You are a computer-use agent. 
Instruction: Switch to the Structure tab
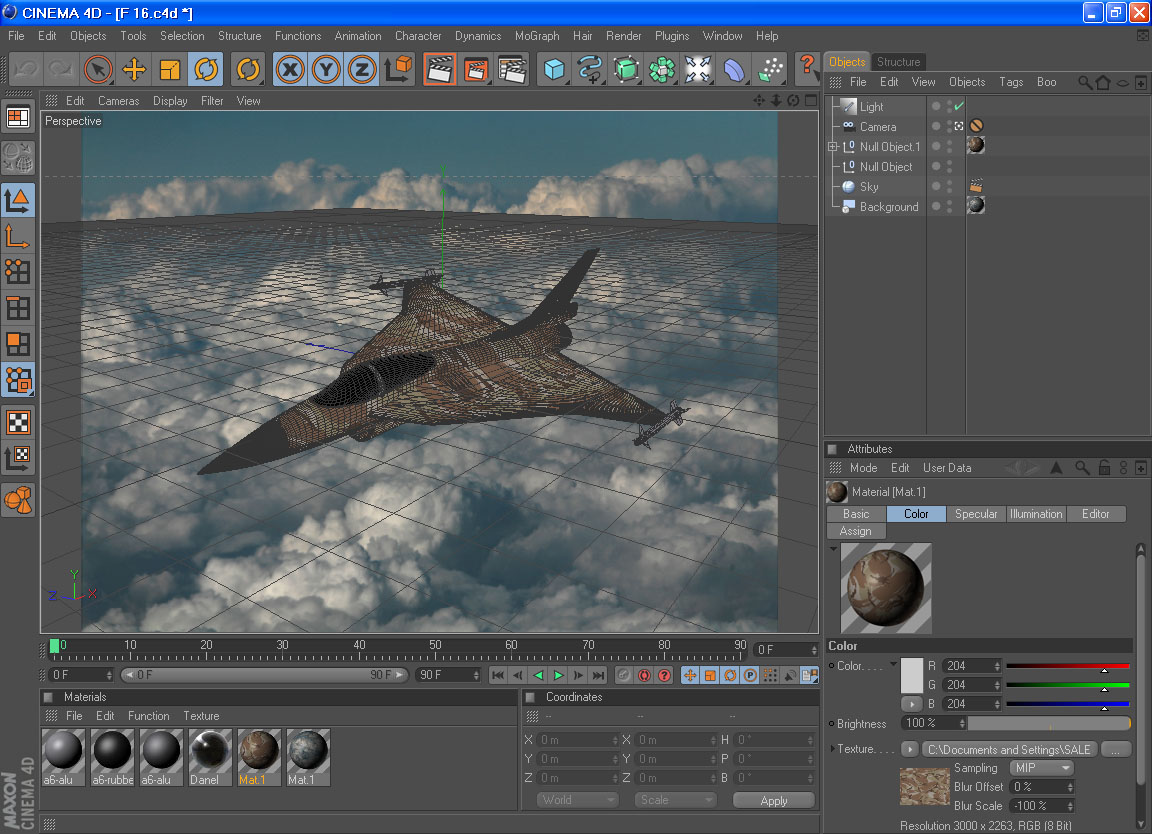[x=898, y=62]
